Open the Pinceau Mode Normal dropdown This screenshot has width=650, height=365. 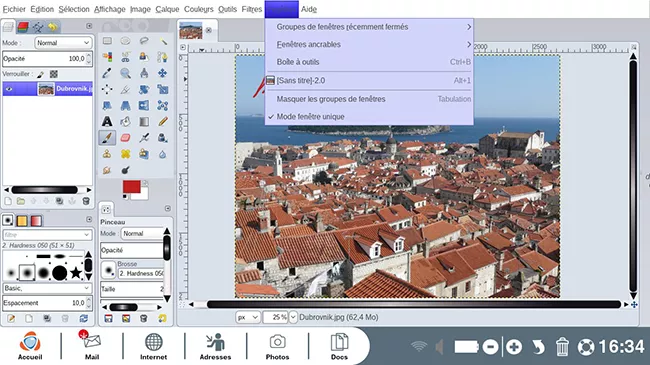pos(143,234)
